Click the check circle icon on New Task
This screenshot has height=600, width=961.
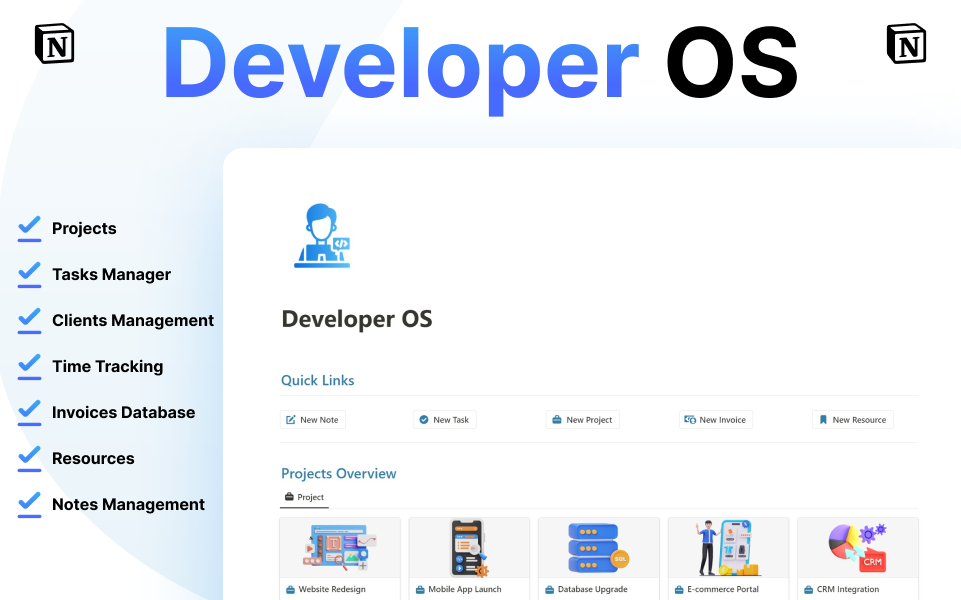tap(424, 420)
